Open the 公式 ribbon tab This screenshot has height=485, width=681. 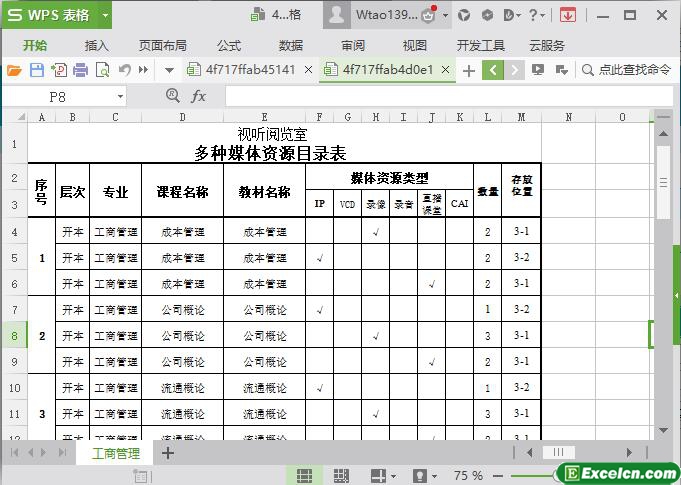pyautogui.click(x=229, y=45)
